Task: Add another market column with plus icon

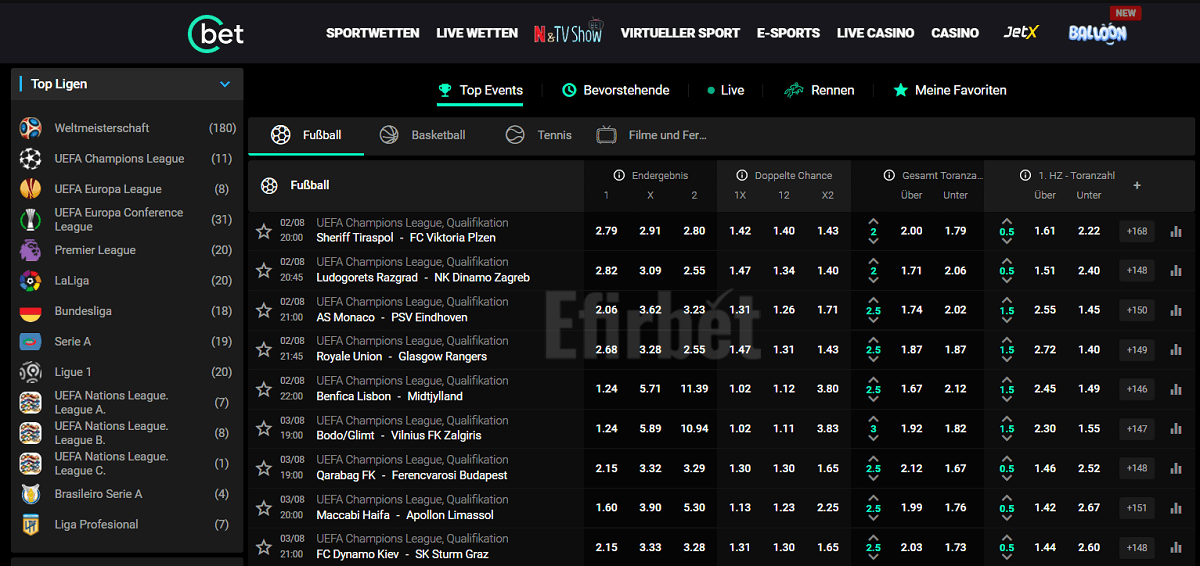Action: tap(1137, 185)
